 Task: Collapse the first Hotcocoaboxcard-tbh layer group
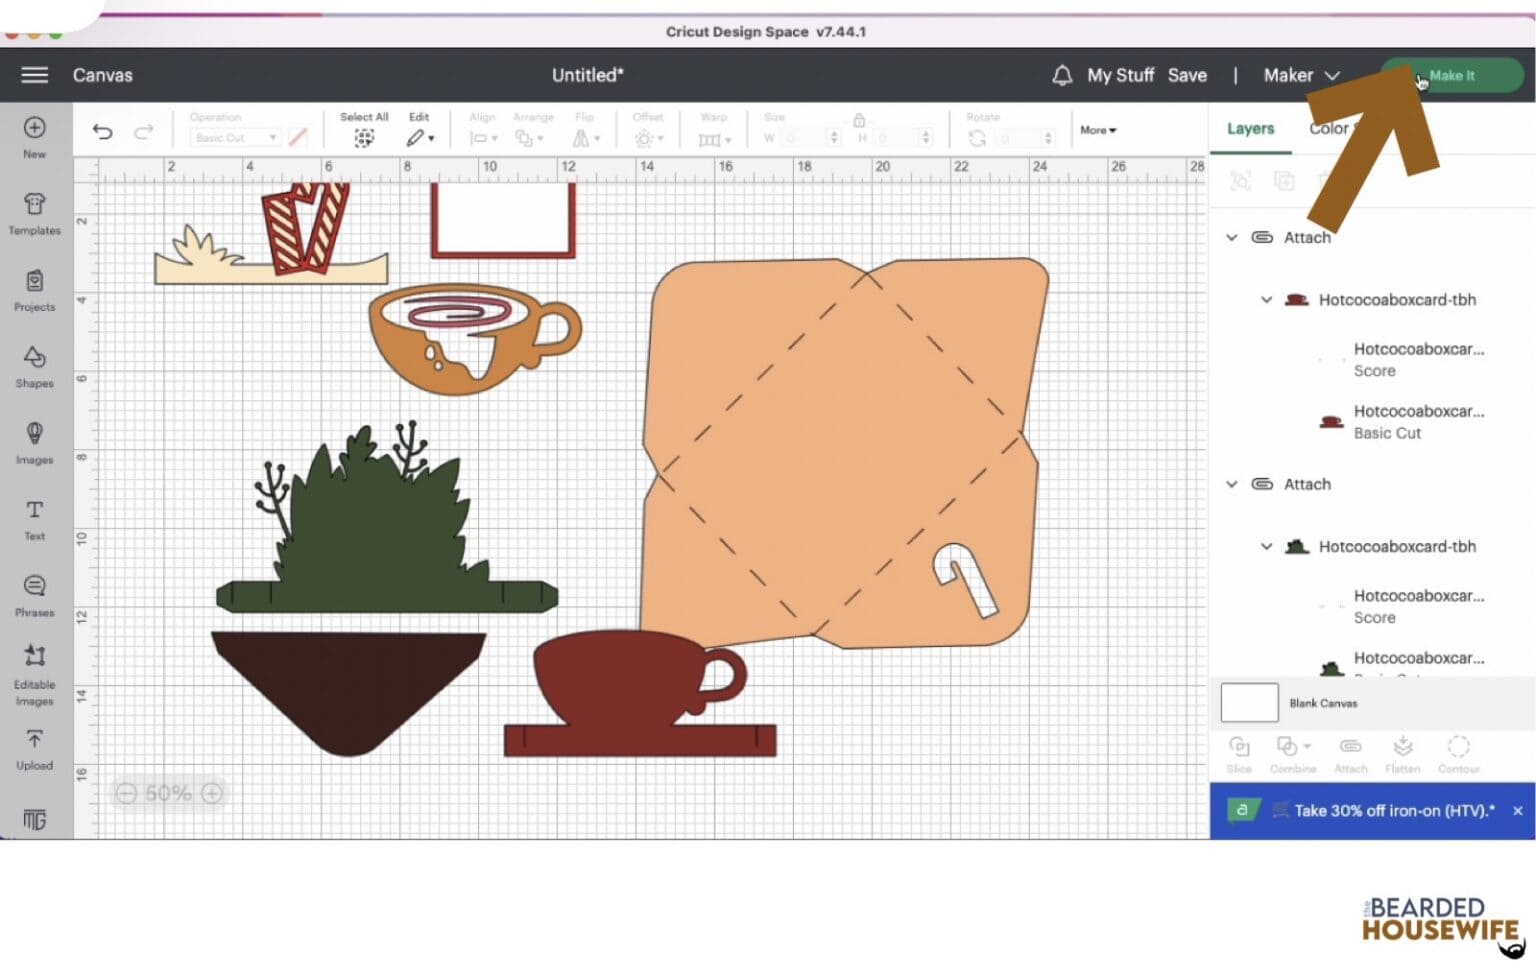1266,300
